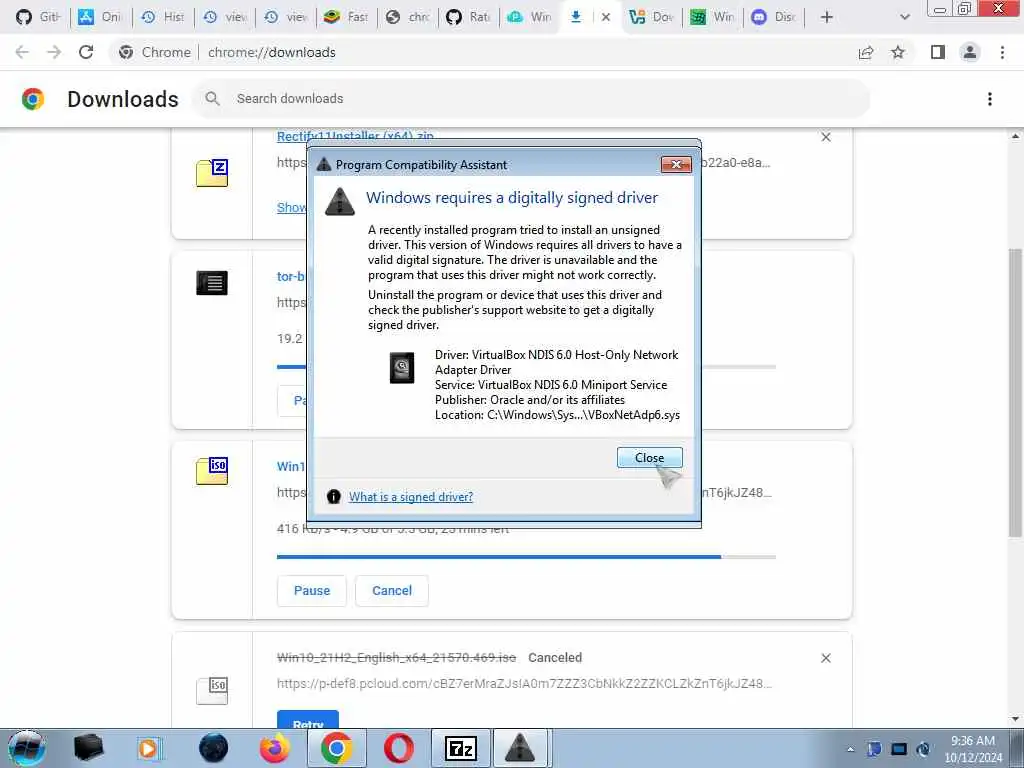Click the info icon next to signed driver link
This screenshot has height=768, width=1024.
[334, 496]
